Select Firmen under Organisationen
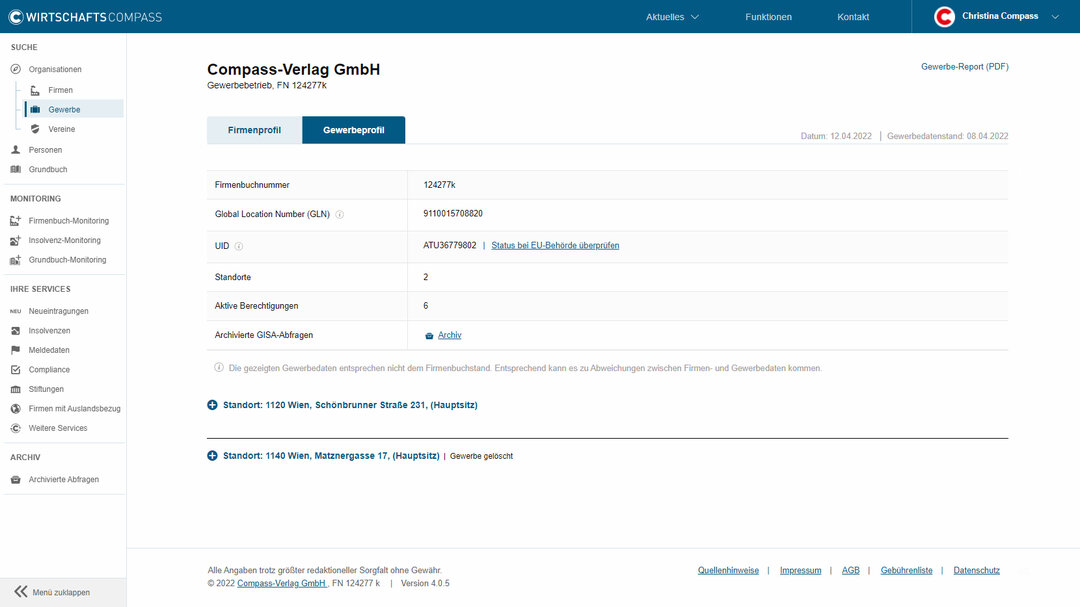 click(x=61, y=90)
